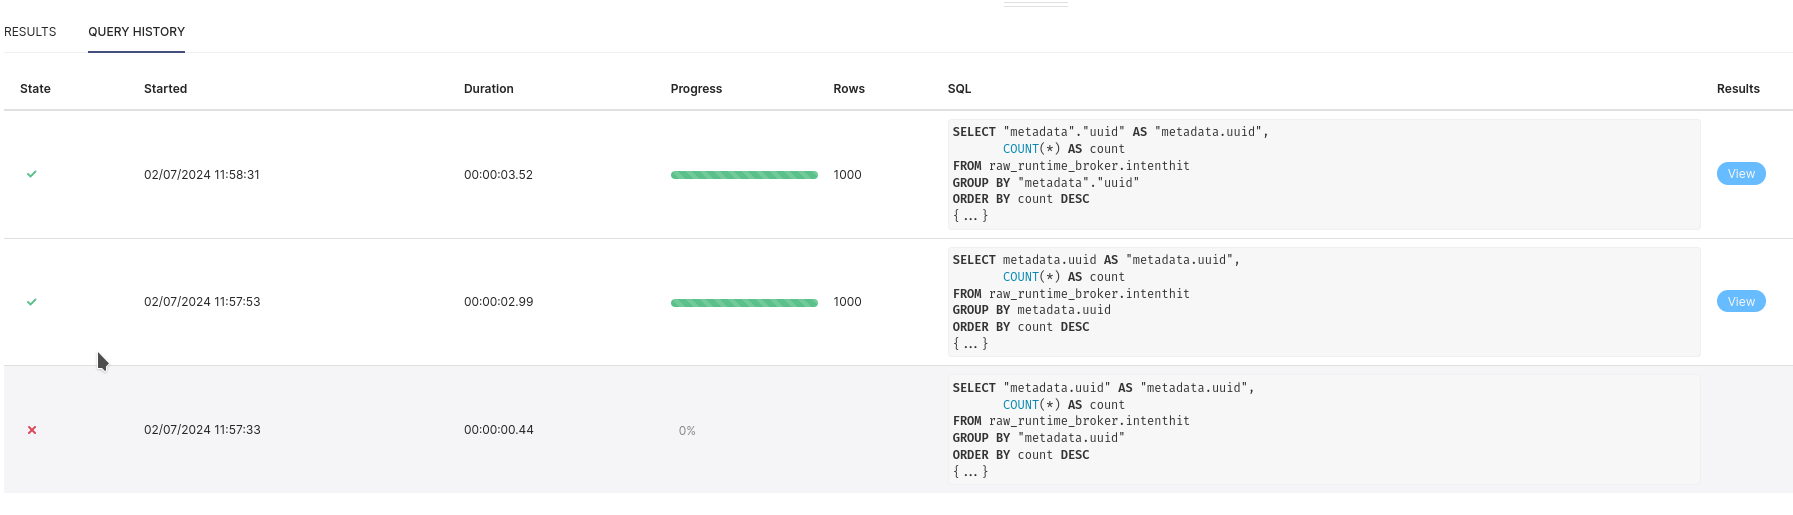
Task: Switch to the RESULTS tab
Action: [30, 32]
